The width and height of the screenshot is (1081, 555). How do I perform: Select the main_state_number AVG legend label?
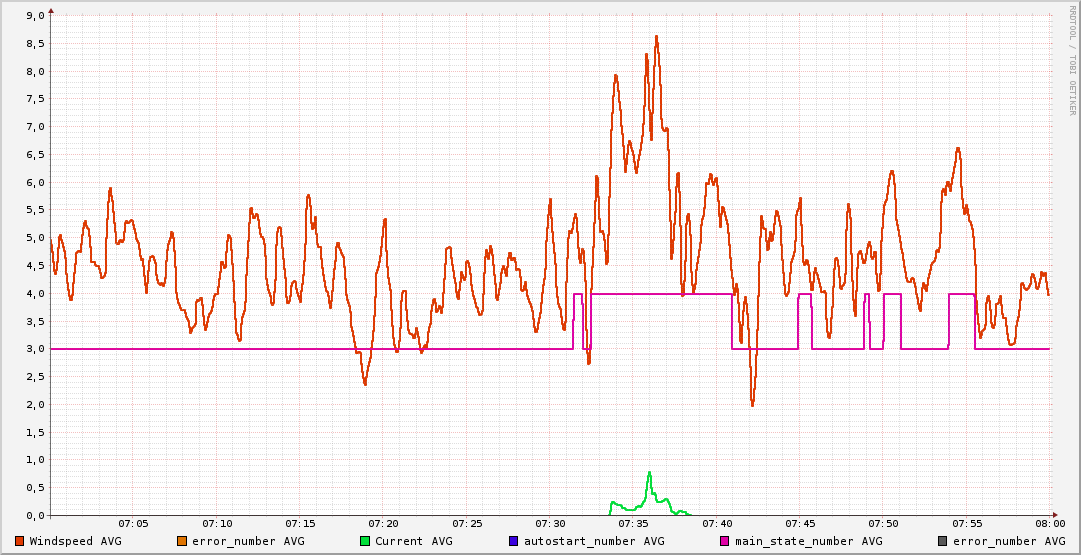click(x=809, y=541)
